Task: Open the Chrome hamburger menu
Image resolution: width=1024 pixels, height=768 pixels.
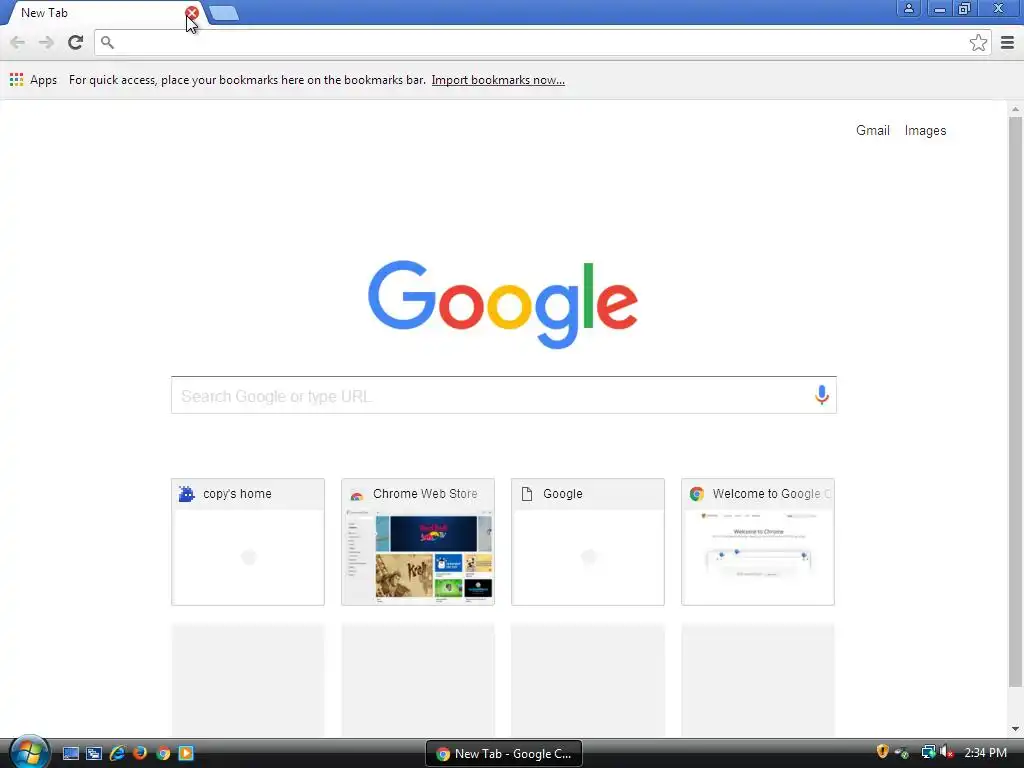Action: tap(1007, 42)
